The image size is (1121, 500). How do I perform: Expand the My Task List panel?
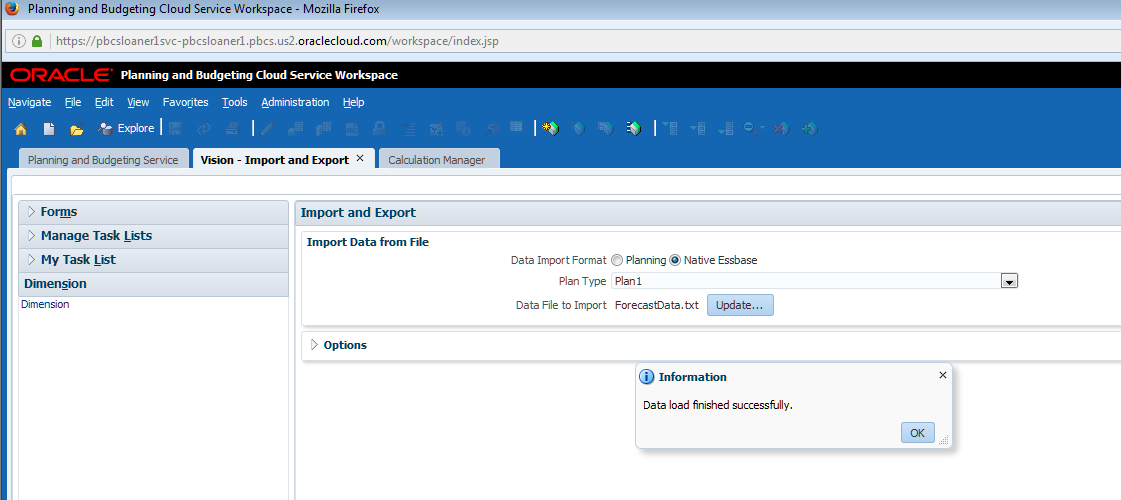[x=31, y=260]
